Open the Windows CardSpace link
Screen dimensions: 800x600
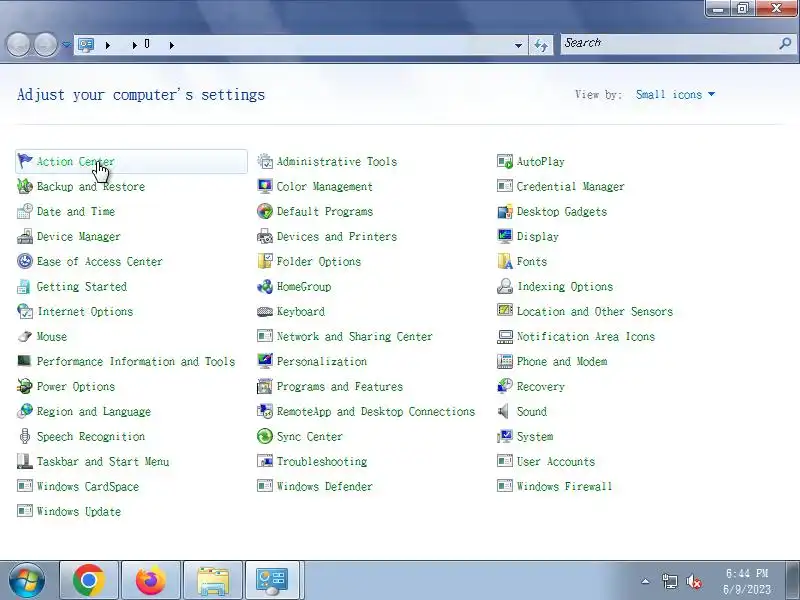(x=88, y=487)
